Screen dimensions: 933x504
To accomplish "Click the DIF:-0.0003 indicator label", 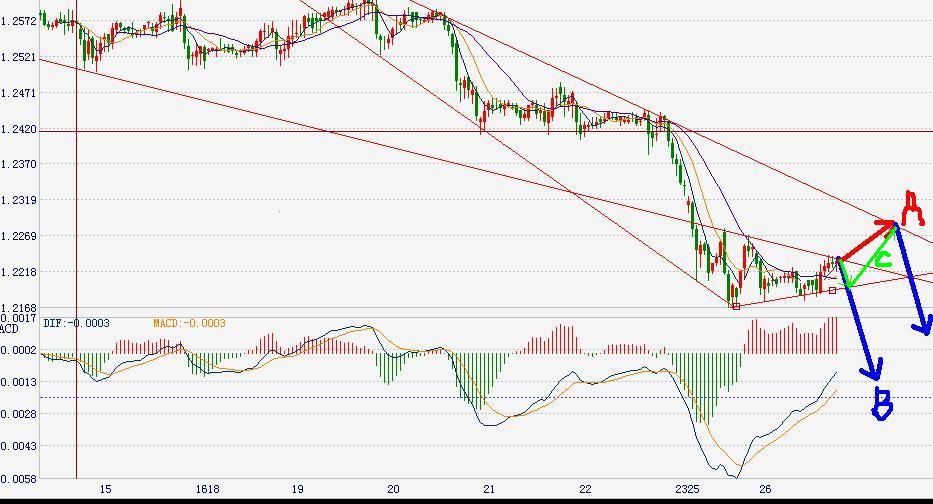I will [x=76, y=323].
